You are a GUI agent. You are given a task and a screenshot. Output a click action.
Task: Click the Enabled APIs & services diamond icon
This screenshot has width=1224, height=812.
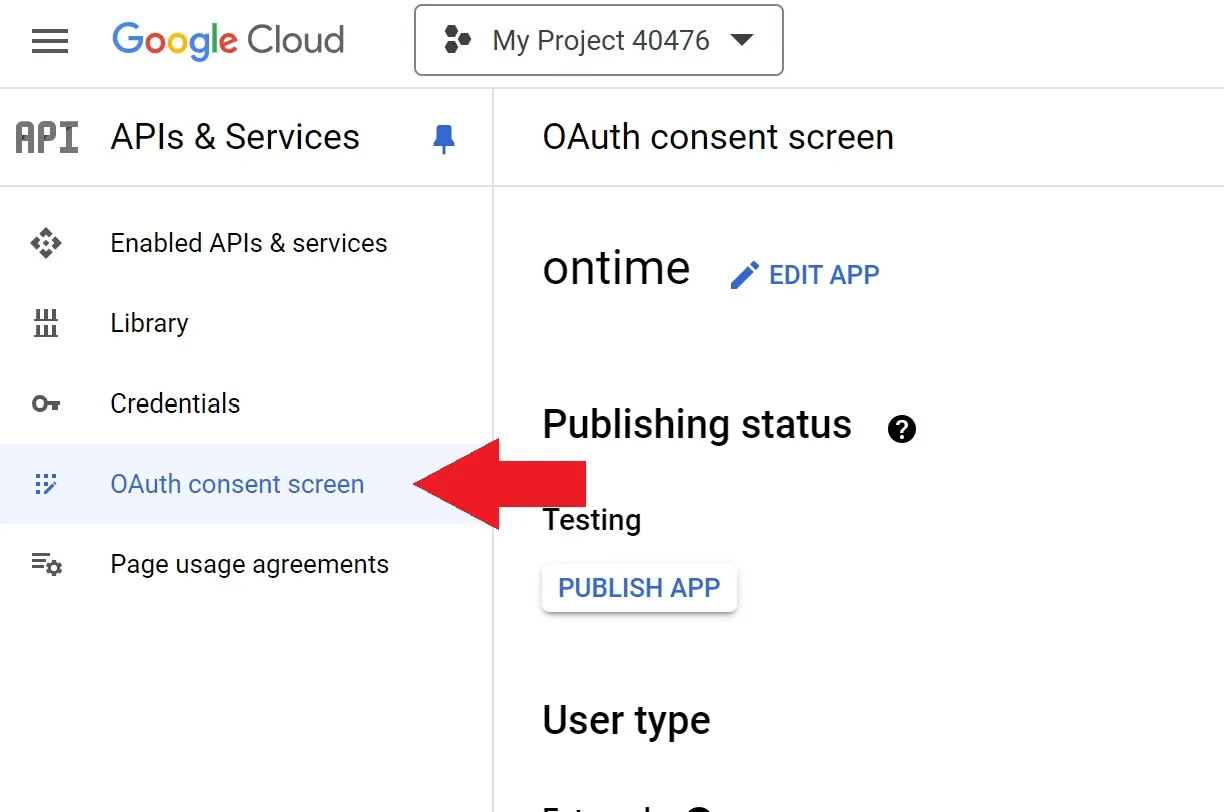pyautogui.click(x=46, y=243)
